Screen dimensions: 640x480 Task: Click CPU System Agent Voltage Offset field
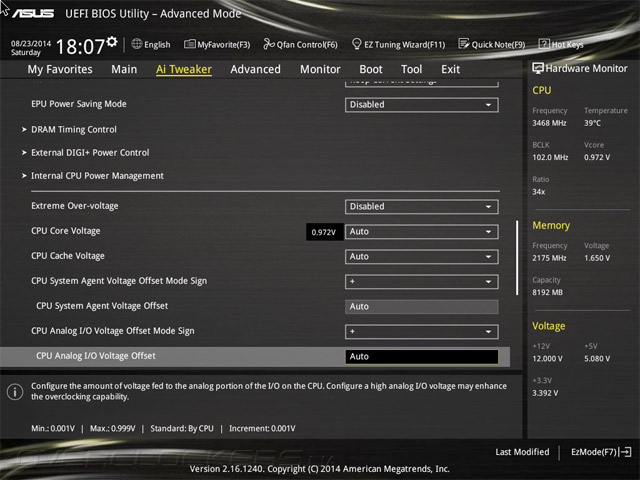click(422, 307)
